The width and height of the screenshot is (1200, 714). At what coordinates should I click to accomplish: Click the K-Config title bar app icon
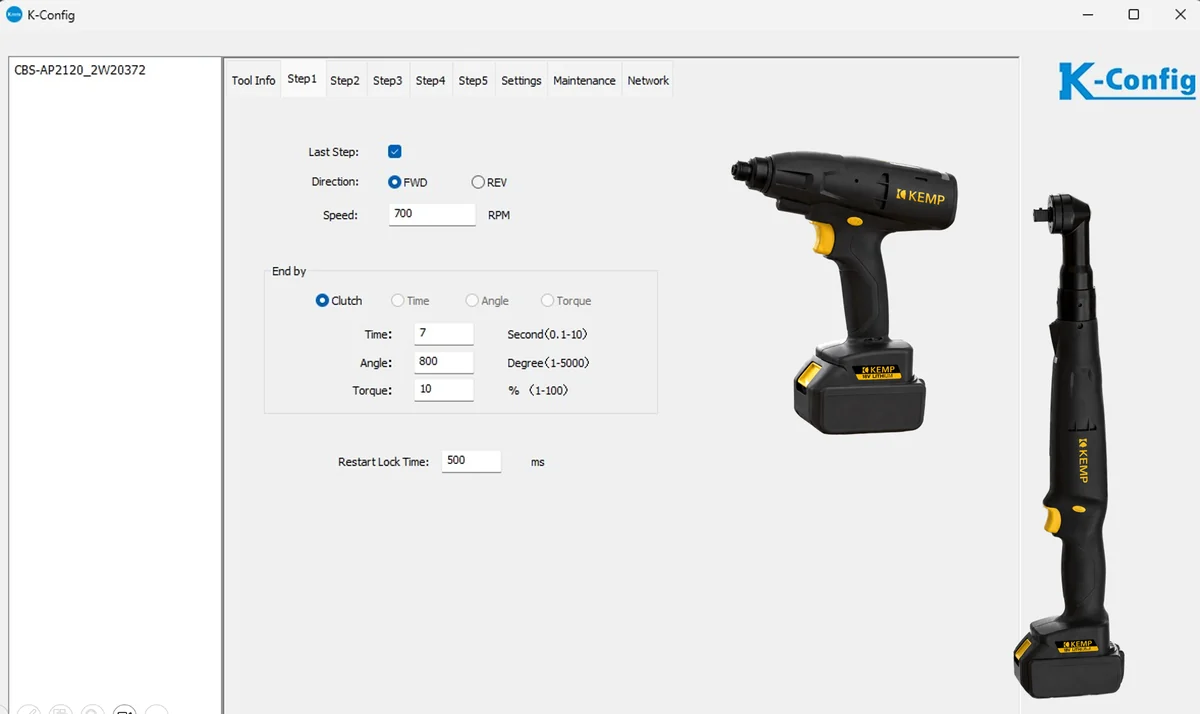coord(14,15)
